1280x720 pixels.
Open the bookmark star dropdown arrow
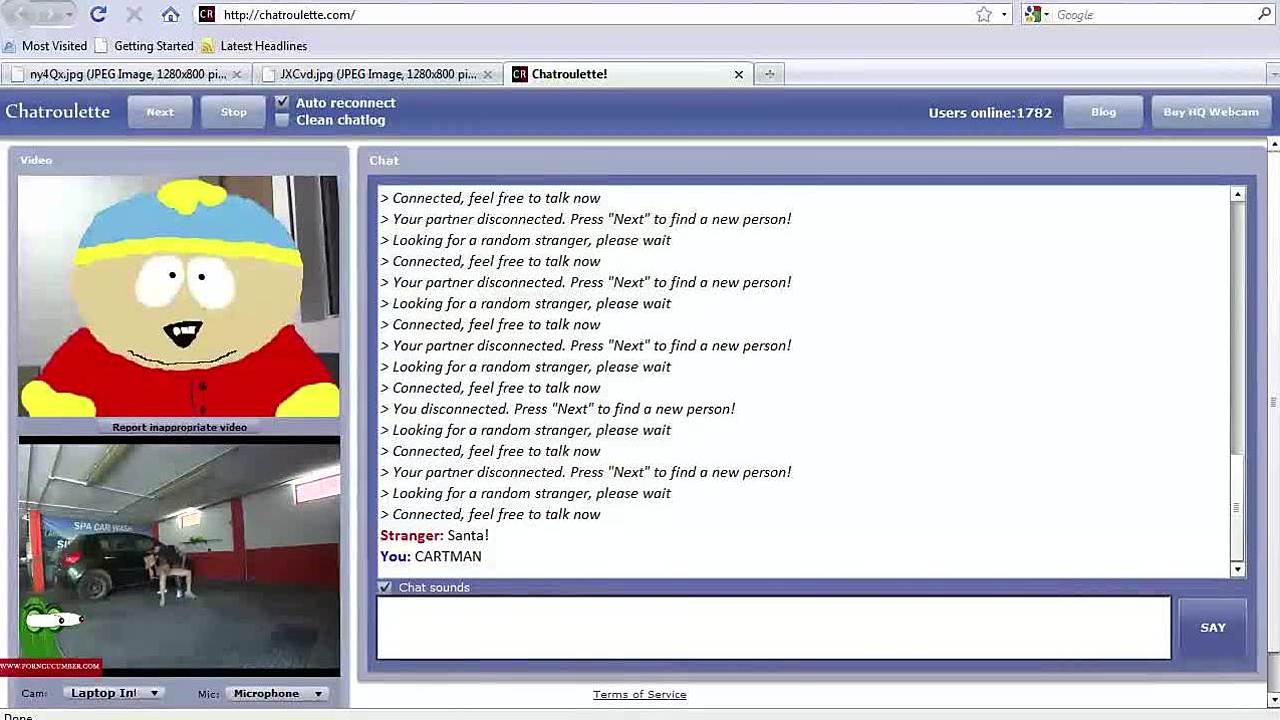pyautogui.click(x=1004, y=14)
